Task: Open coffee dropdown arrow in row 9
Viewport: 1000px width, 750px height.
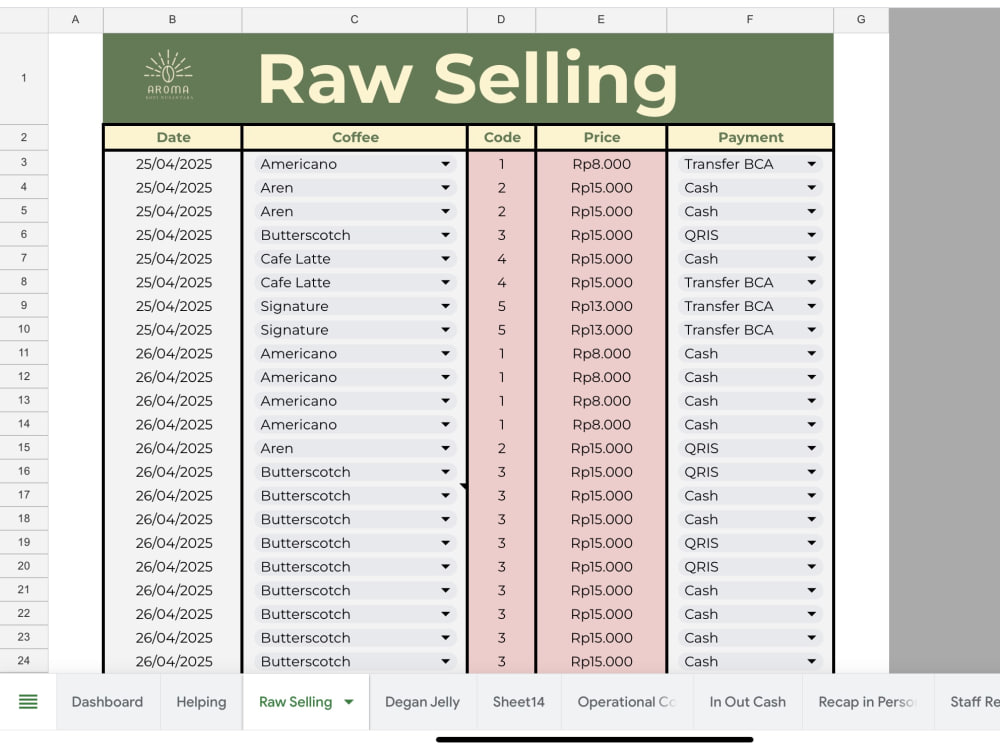Action: tap(445, 306)
